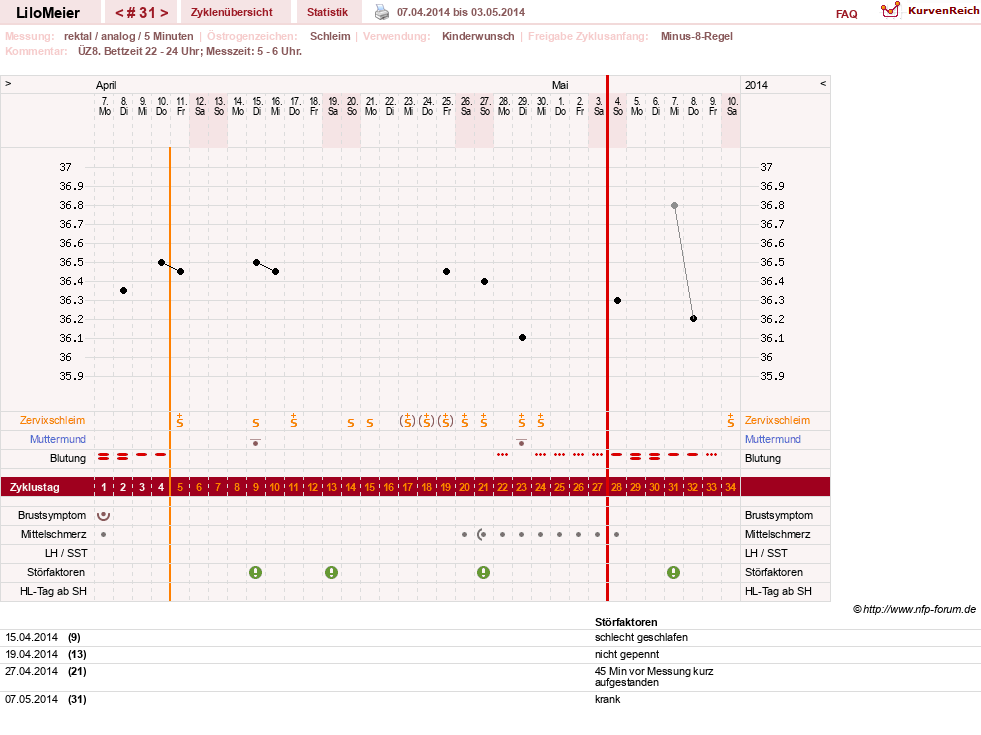Click cycle day 28 in the Zyklustag row
The height and width of the screenshot is (735, 981).
[616, 487]
